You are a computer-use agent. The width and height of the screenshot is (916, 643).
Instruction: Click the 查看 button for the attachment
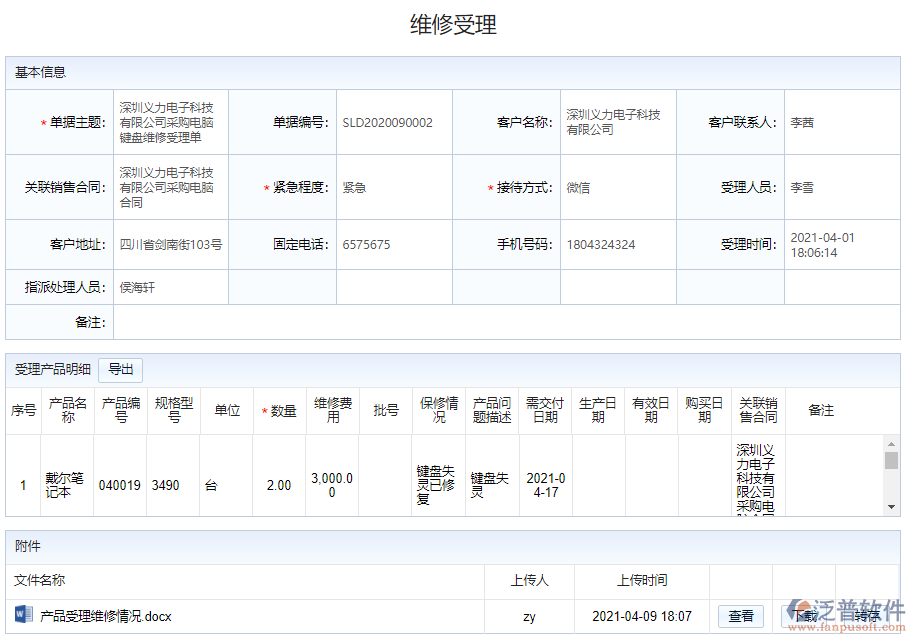[x=741, y=616]
